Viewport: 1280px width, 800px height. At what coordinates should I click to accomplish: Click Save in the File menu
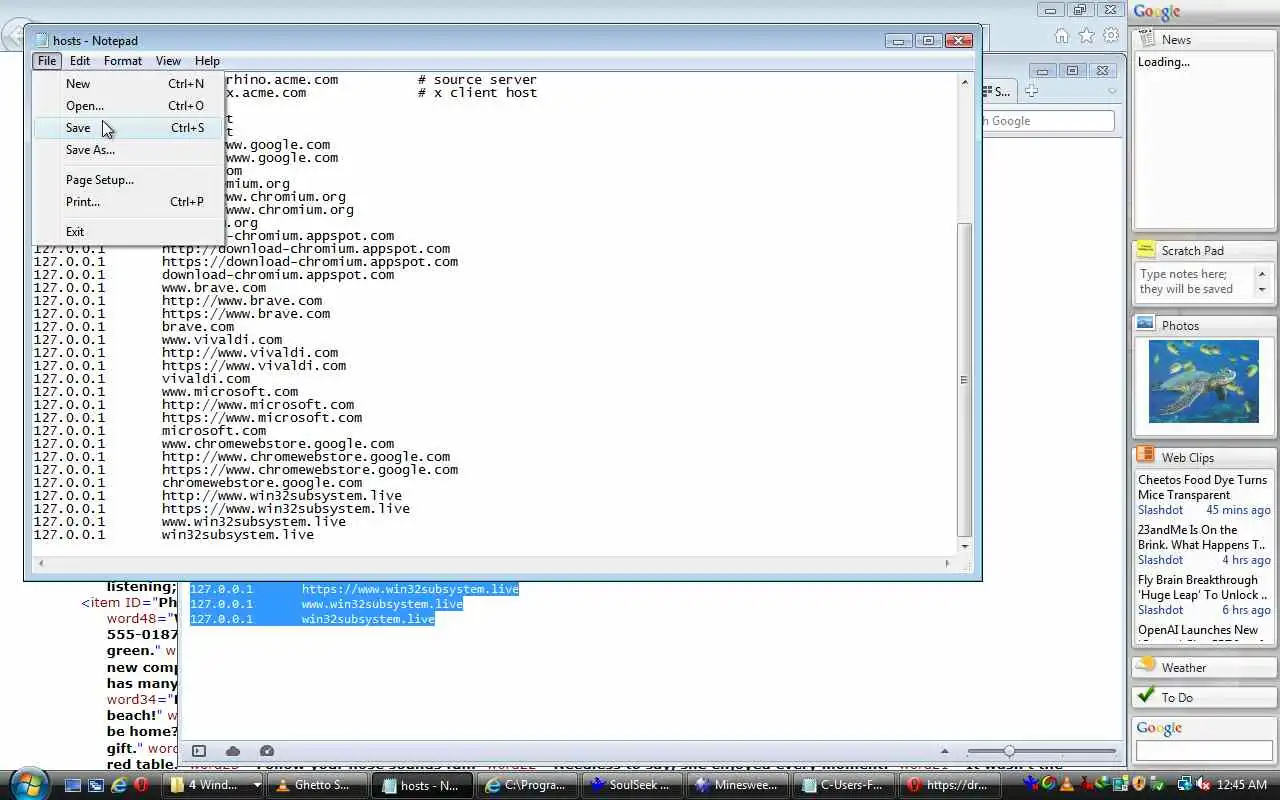pyautogui.click(x=128, y=128)
